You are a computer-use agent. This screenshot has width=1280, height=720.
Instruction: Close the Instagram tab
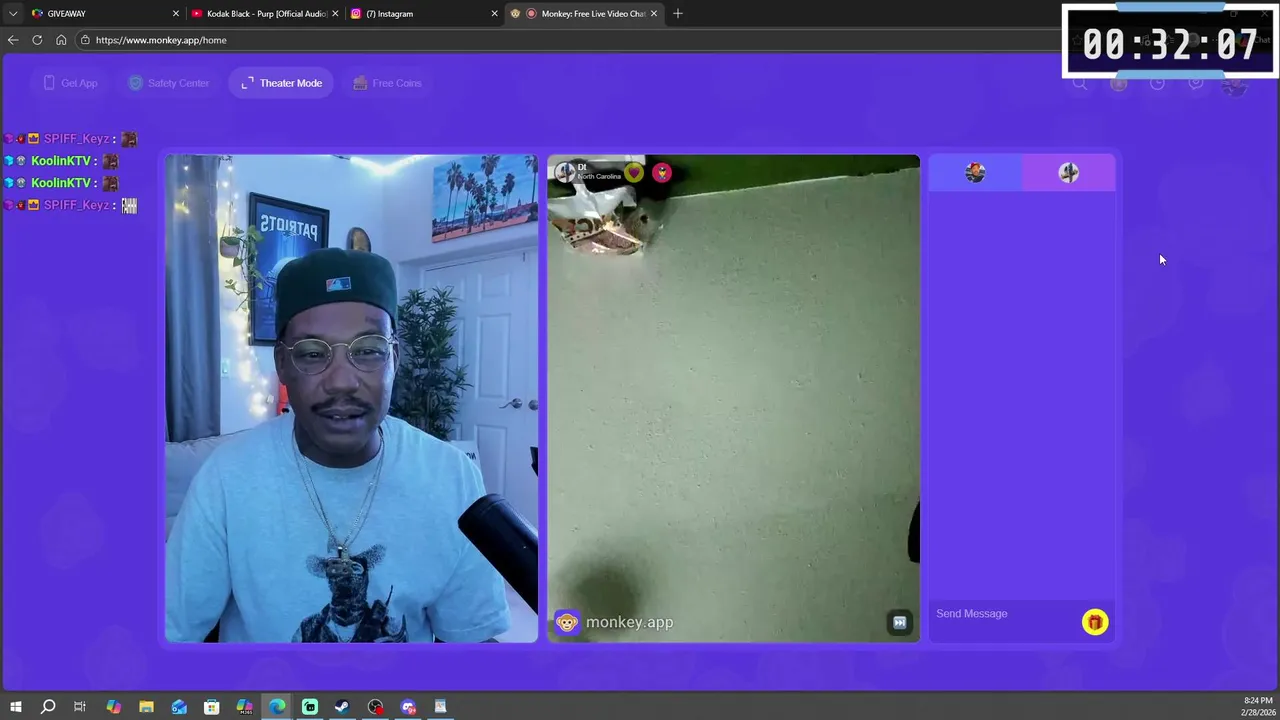(x=494, y=14)
